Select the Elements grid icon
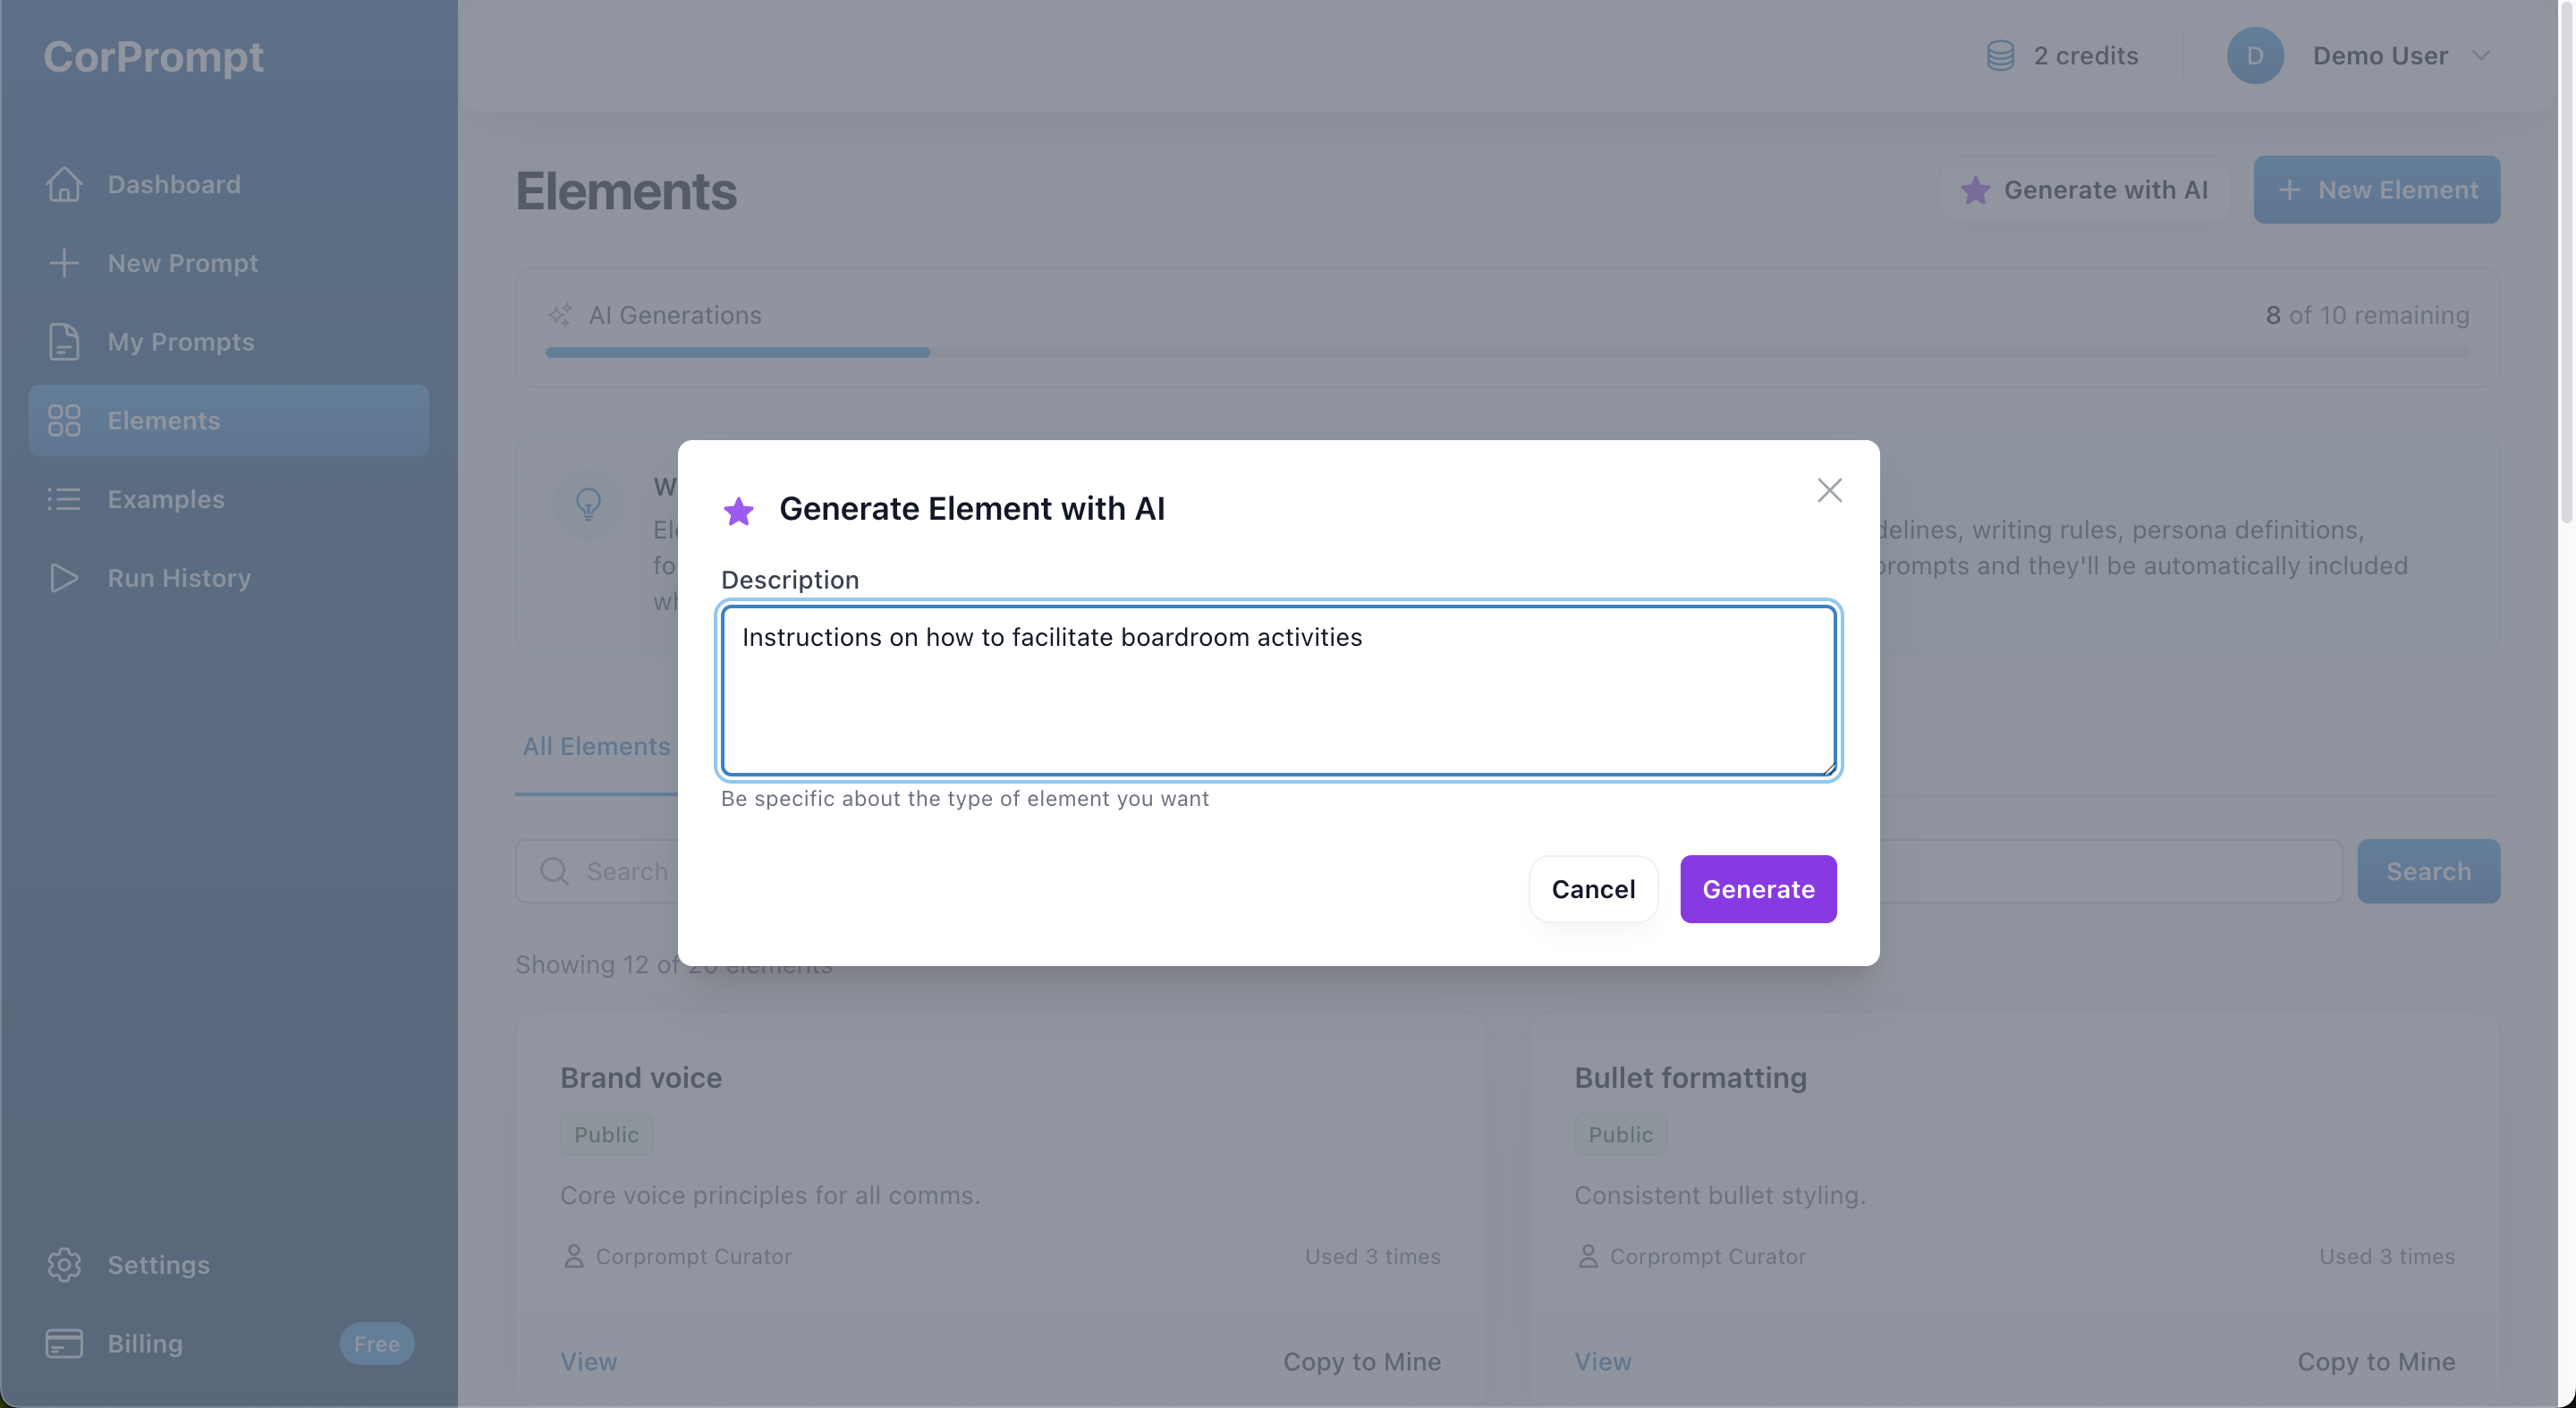 click(64, 420)
